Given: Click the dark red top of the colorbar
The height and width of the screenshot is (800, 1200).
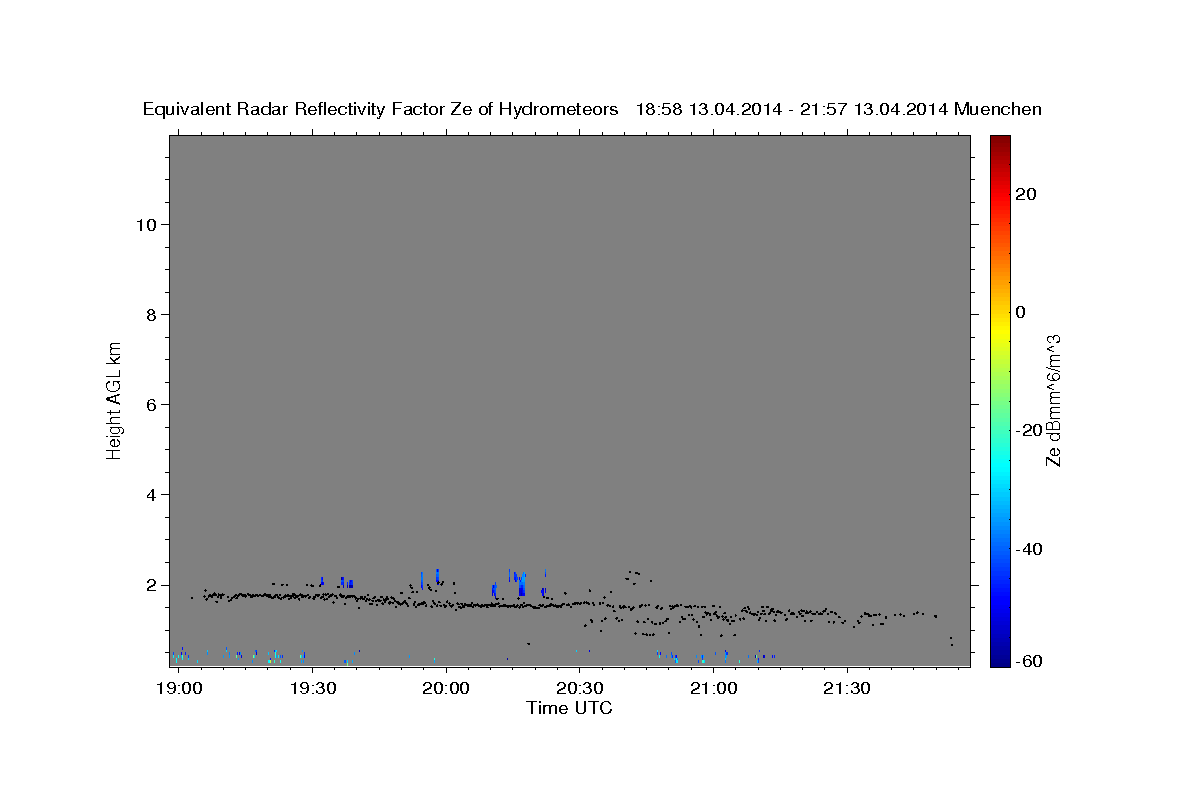Looking at the screenshot, I should [1000, 145].
